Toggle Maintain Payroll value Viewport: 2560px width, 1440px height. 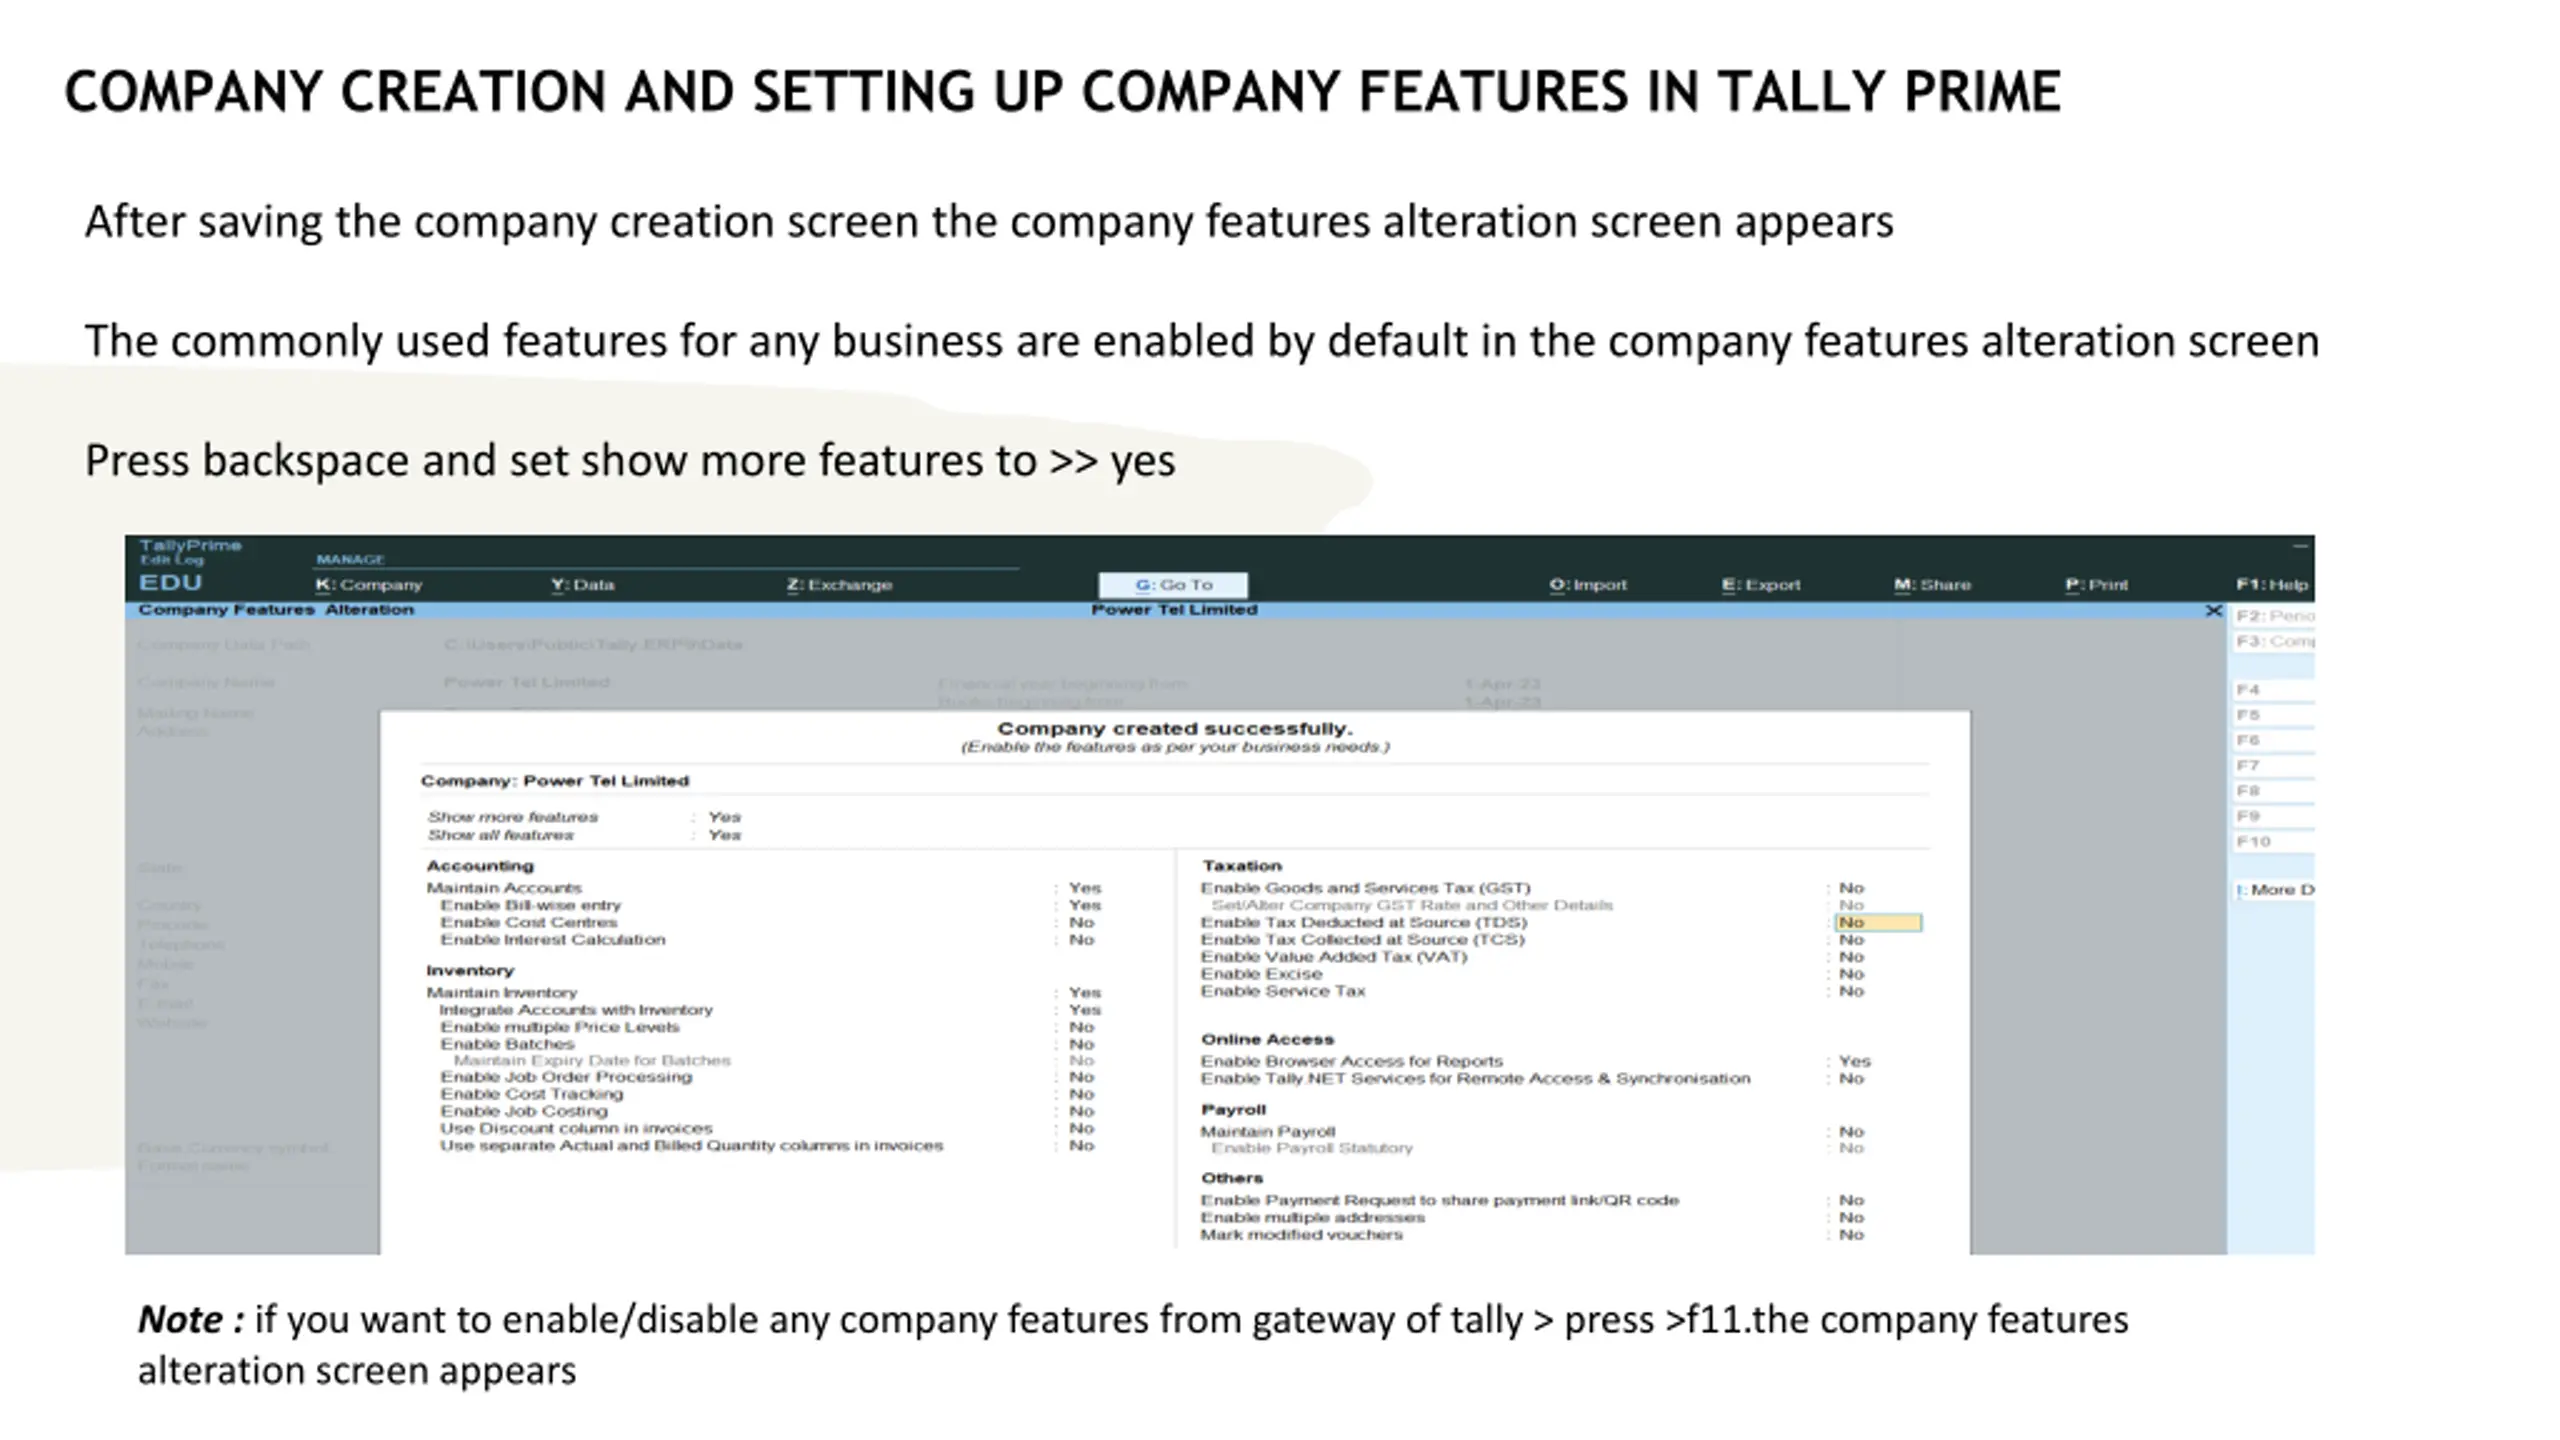click(x=1851, y=1132)
